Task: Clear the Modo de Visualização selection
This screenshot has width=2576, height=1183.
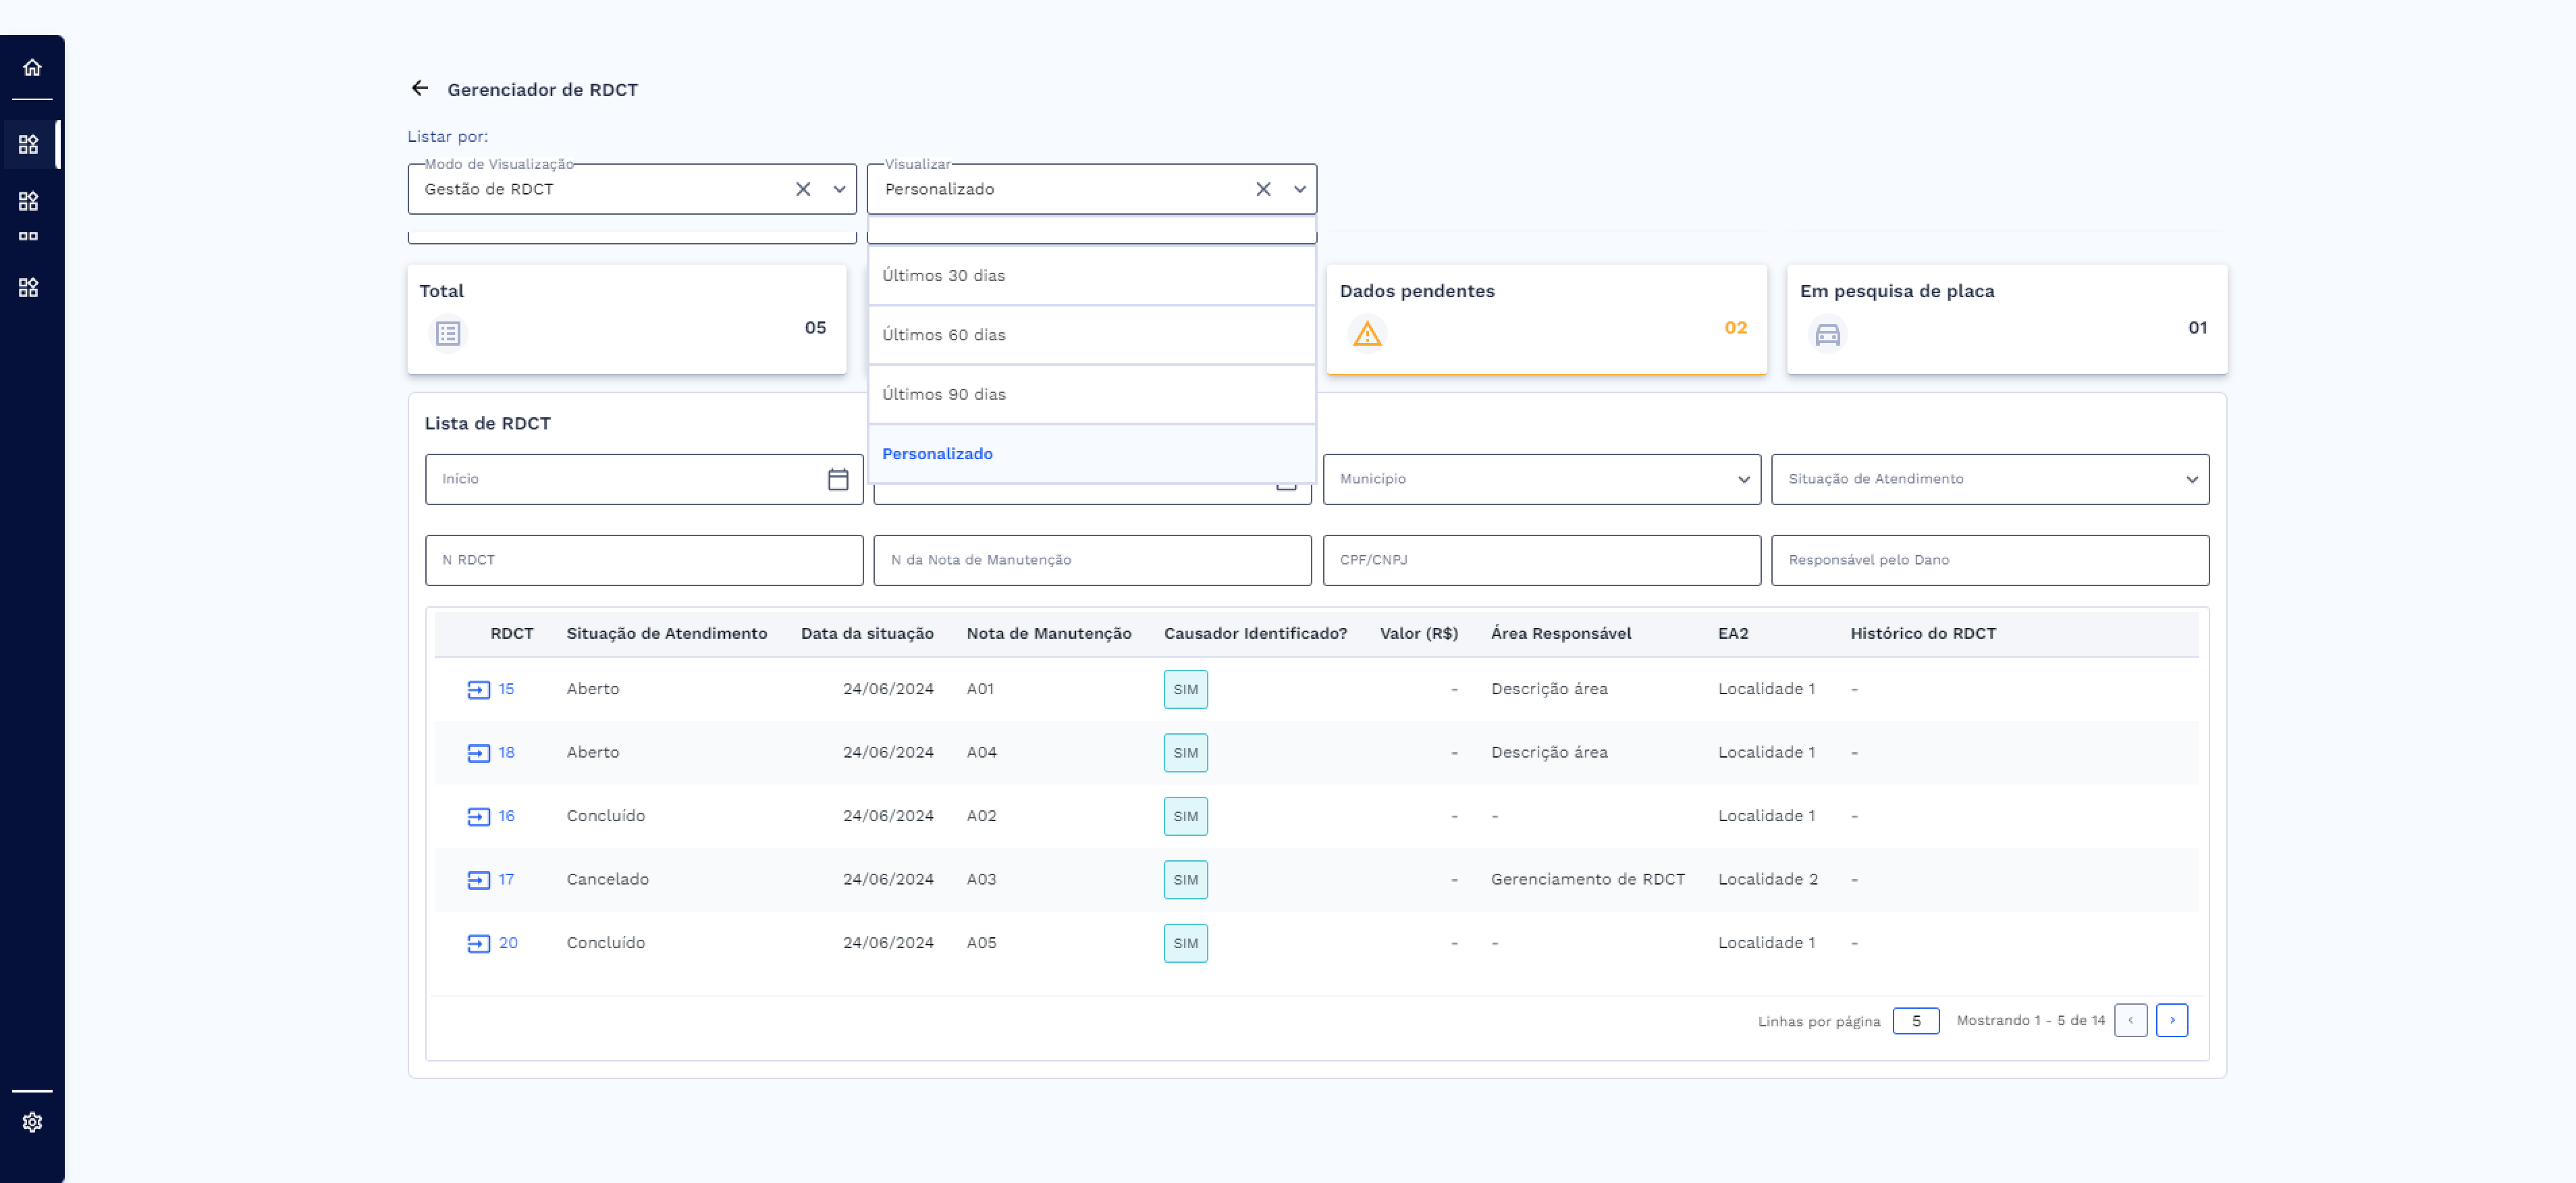Action: (x=802, y=190)
